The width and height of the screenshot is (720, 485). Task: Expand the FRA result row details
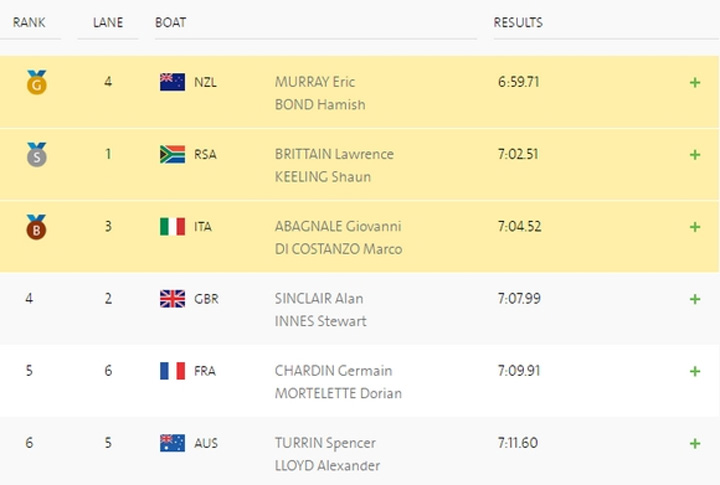pos(695,371)
